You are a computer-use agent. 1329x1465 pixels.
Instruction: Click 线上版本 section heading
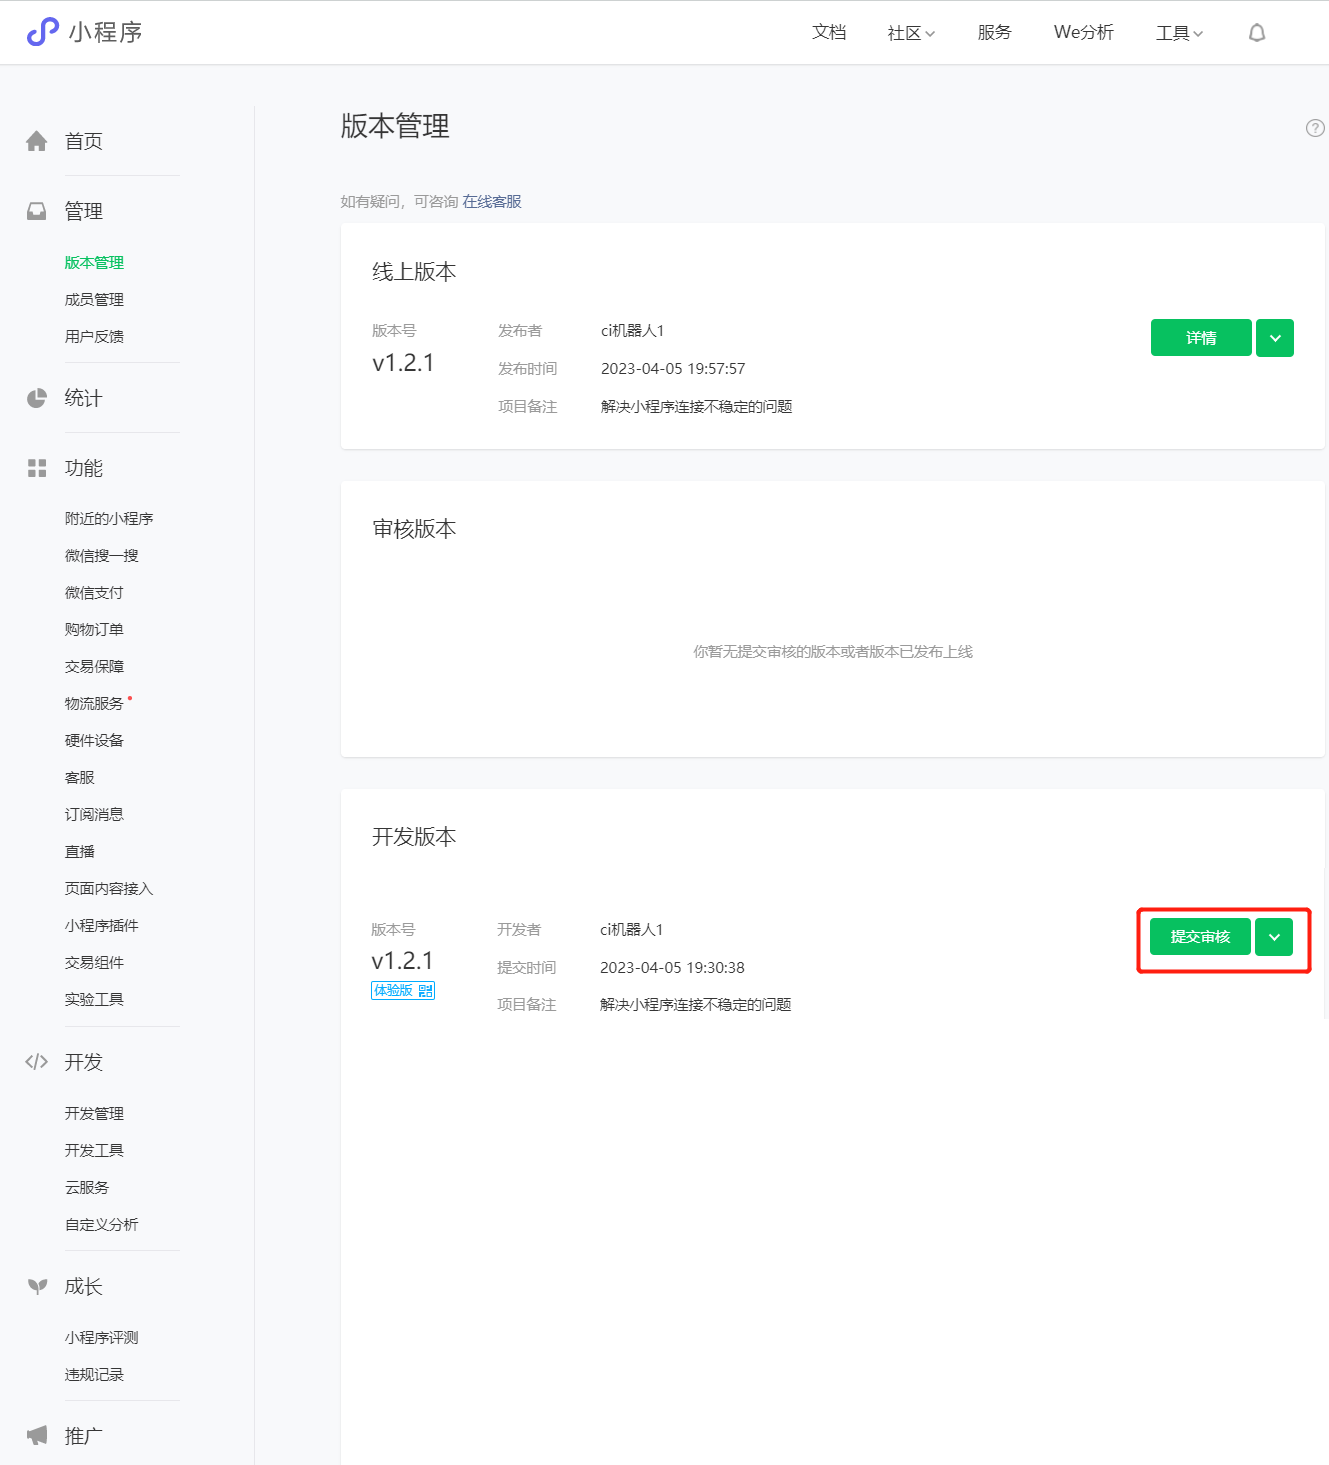tap(414, 272)
